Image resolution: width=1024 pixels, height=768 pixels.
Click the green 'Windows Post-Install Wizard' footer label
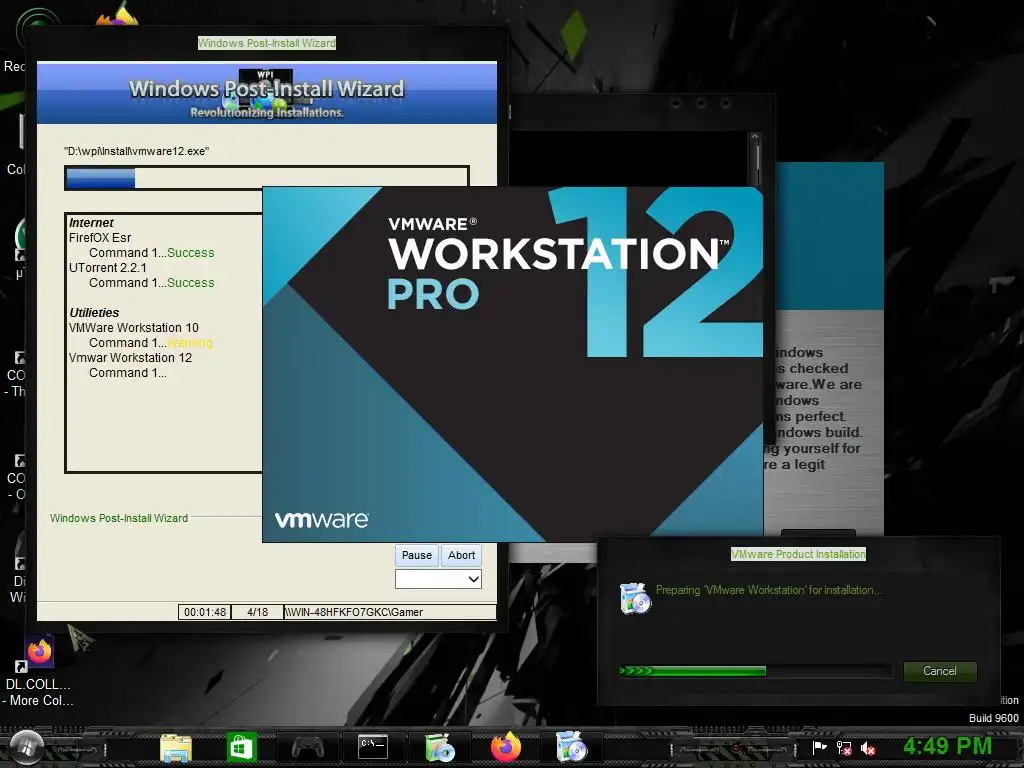(119, 518)
